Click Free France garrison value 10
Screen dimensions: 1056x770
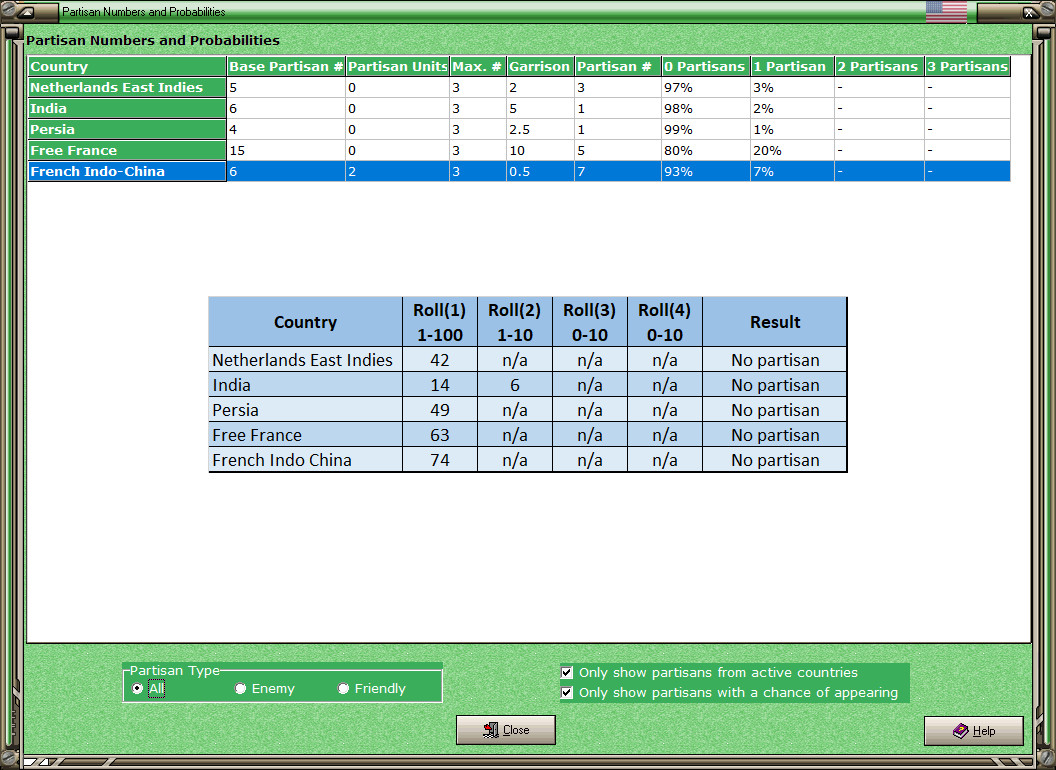coord(540,150)
